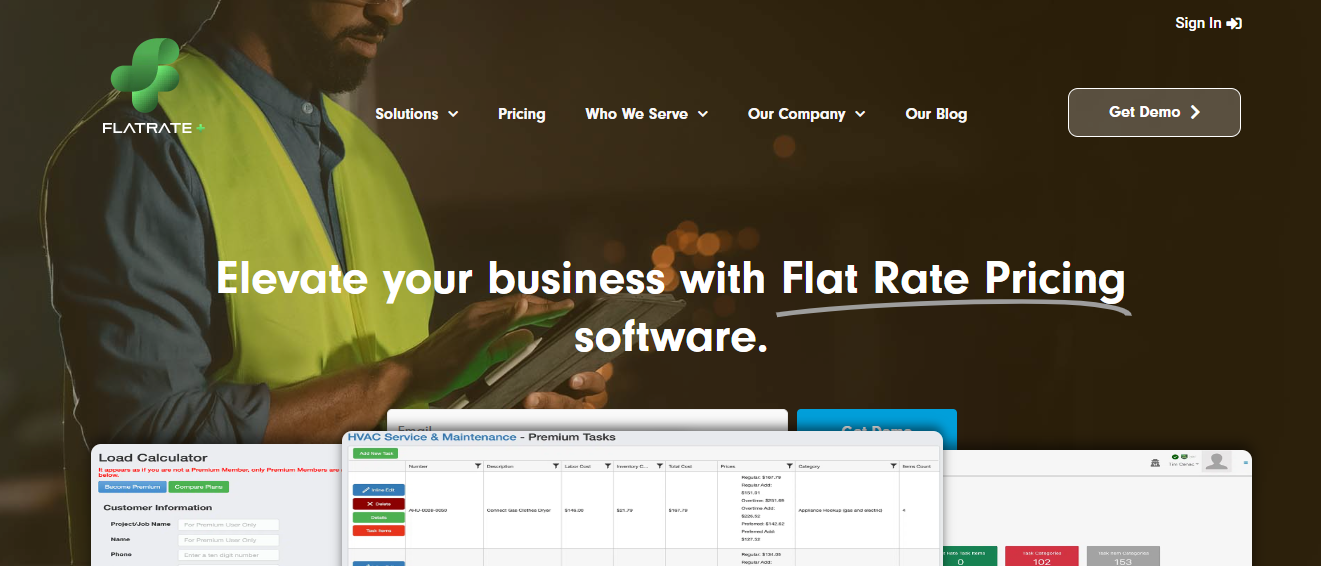Click the Description column filter icon

[x=555, y=466]
